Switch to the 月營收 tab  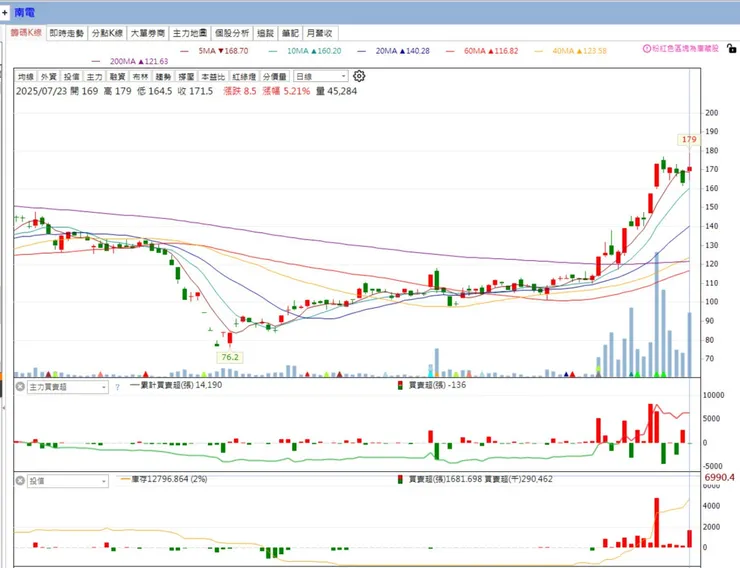(320, 33)
